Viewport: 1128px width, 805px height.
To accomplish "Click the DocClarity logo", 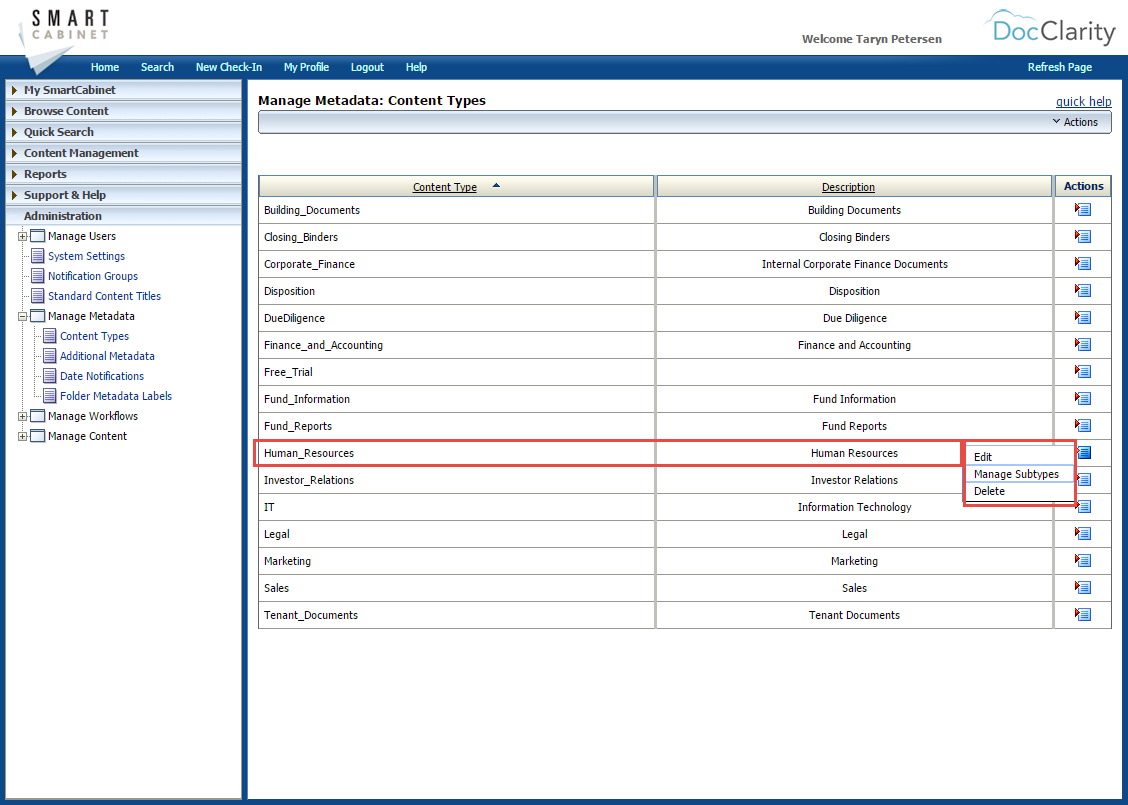I will pyautogui.click(x=1049, y=28).
